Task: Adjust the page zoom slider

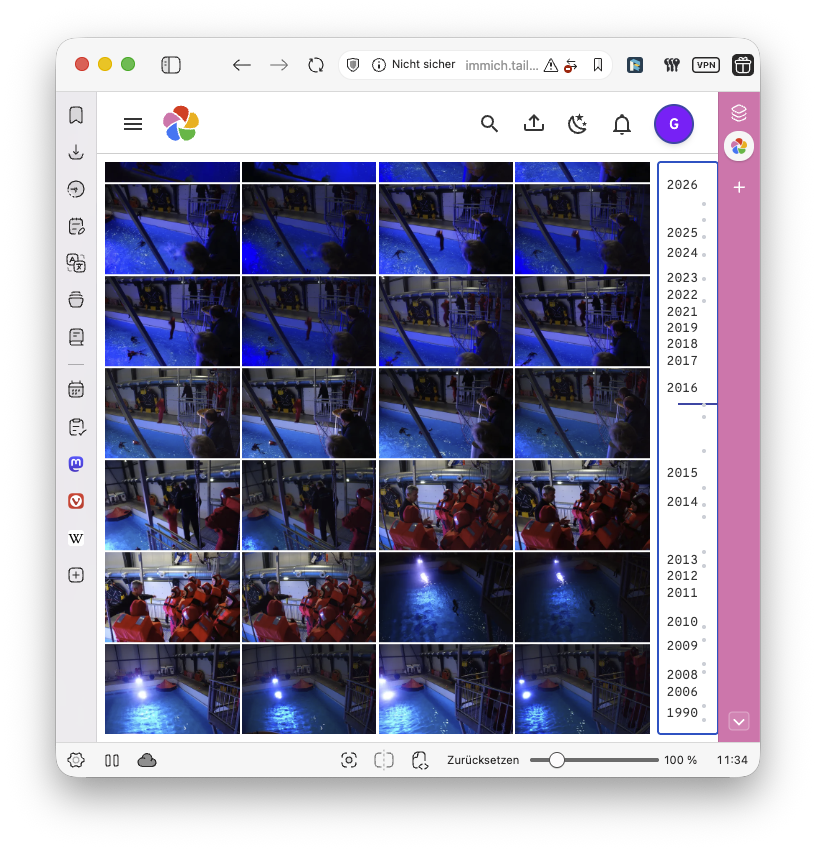Action: pos(557,760)
